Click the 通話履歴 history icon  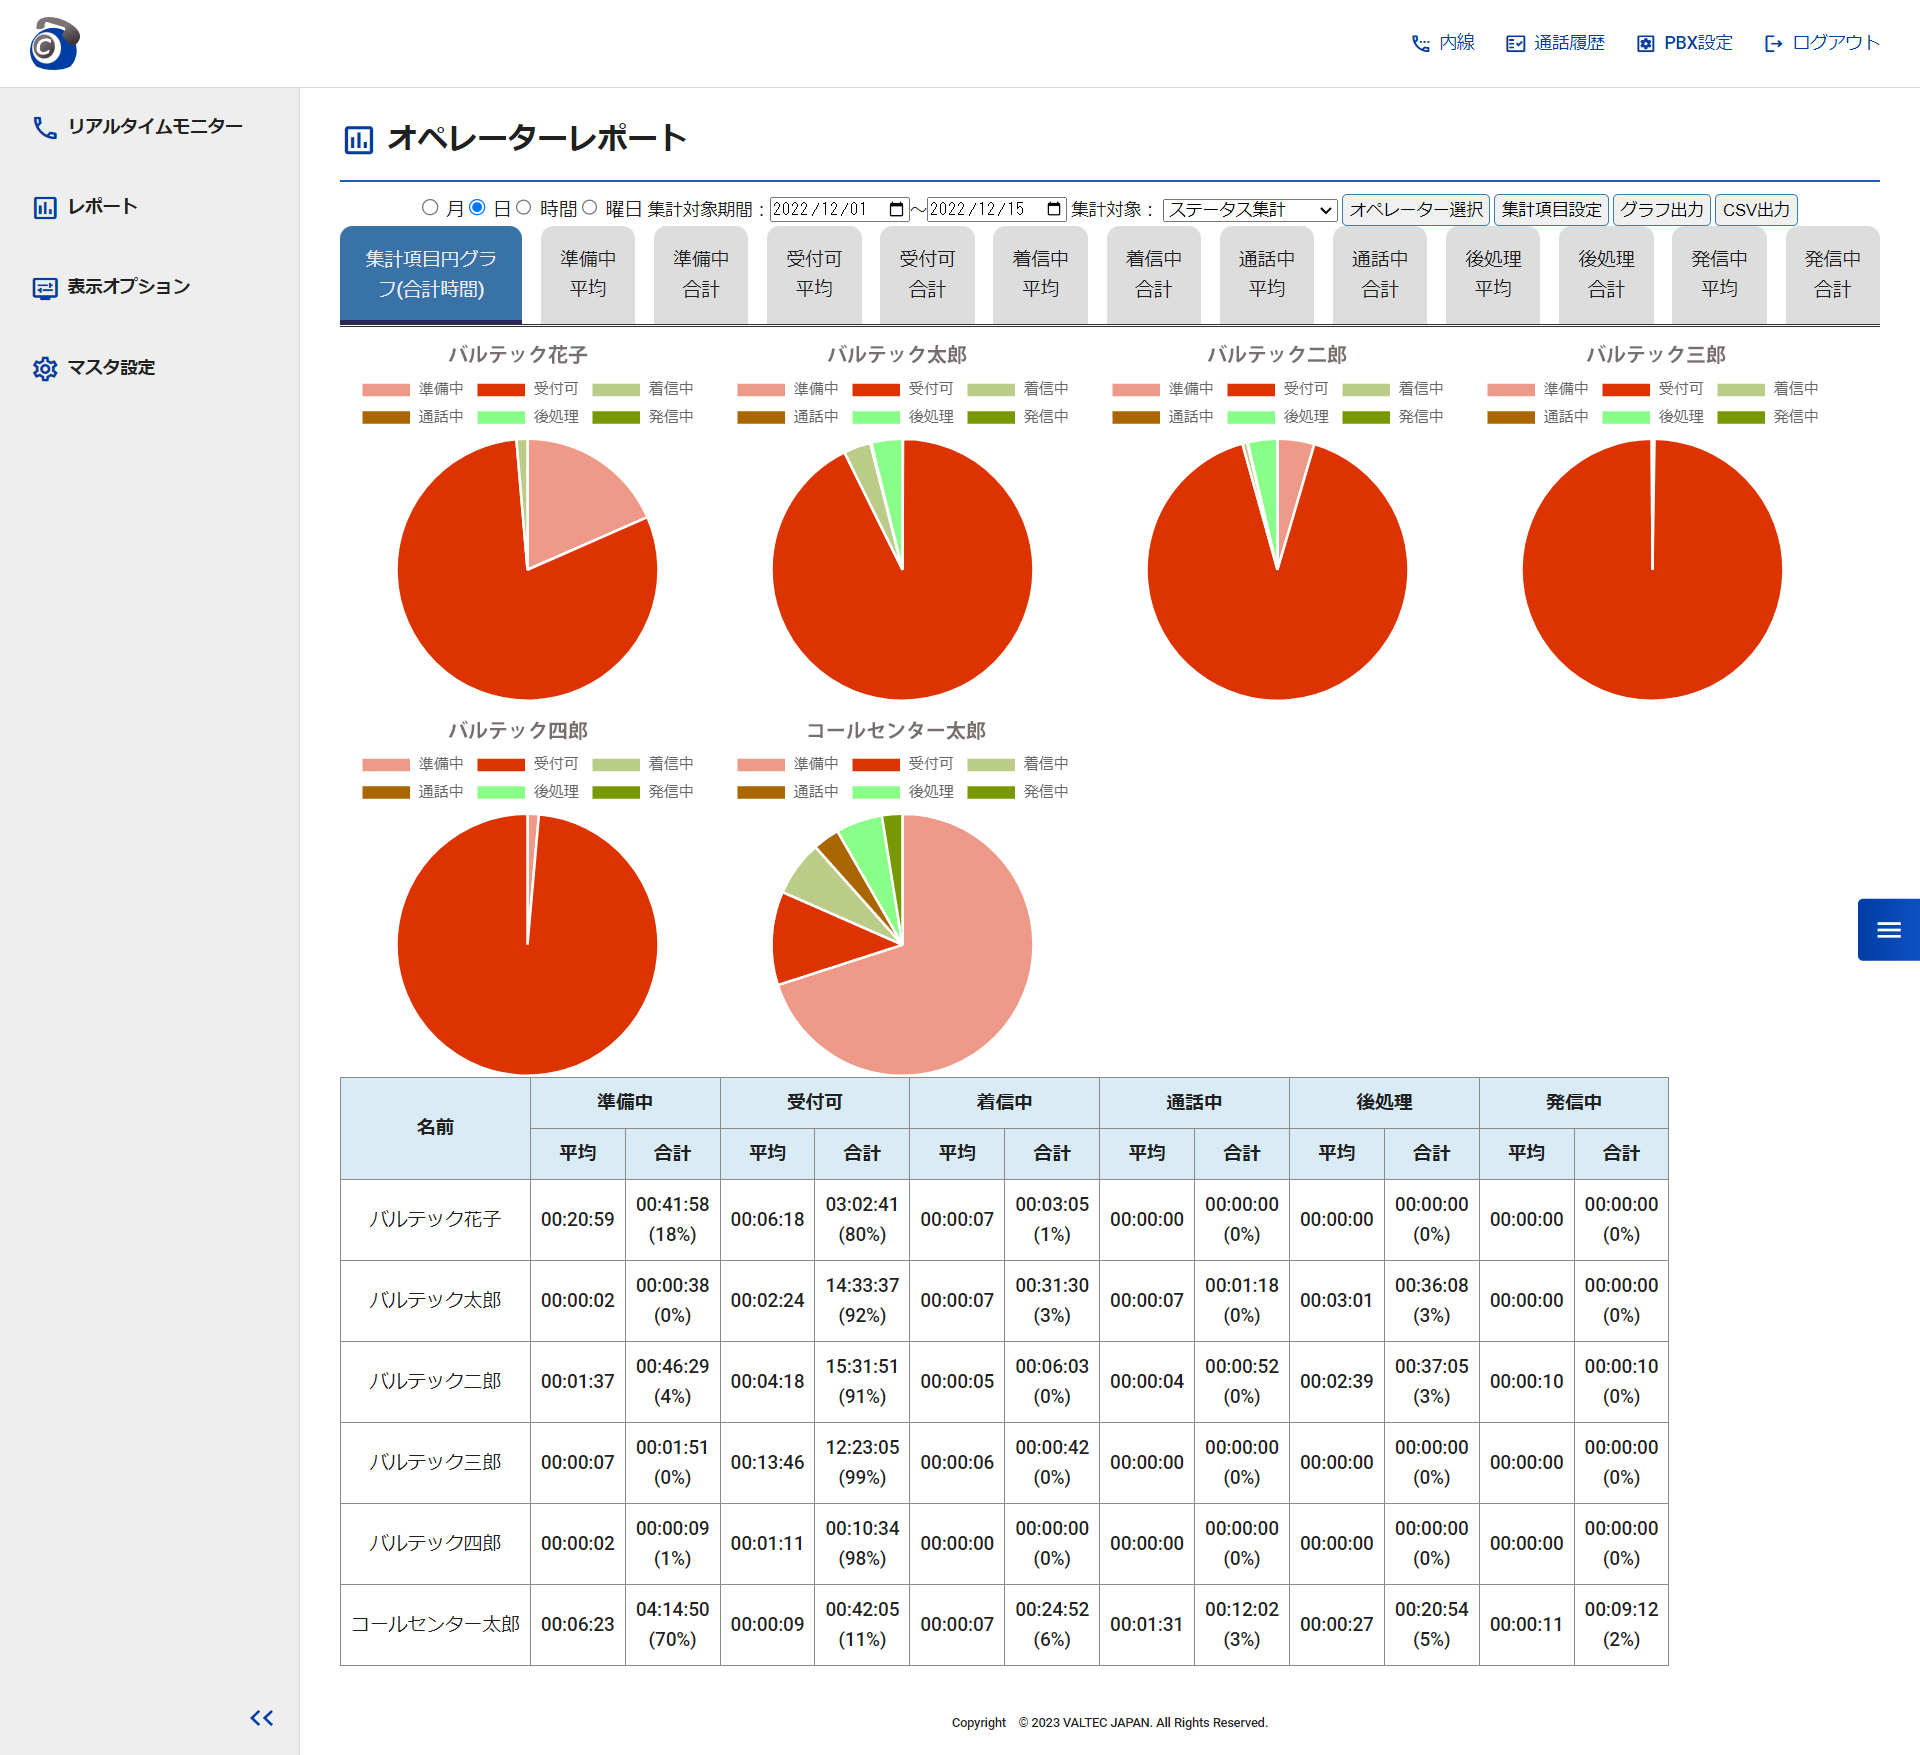[1515, 43]
